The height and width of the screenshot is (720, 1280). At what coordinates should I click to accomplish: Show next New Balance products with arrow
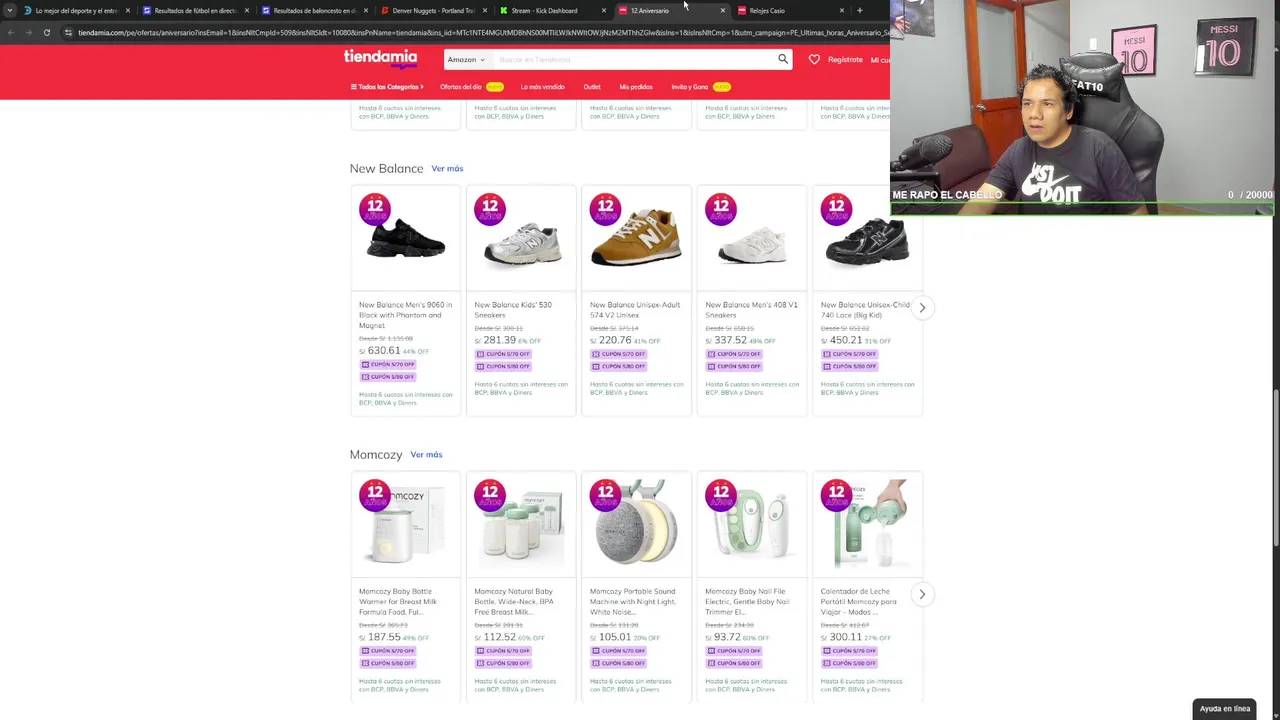[x=922, y=308]
